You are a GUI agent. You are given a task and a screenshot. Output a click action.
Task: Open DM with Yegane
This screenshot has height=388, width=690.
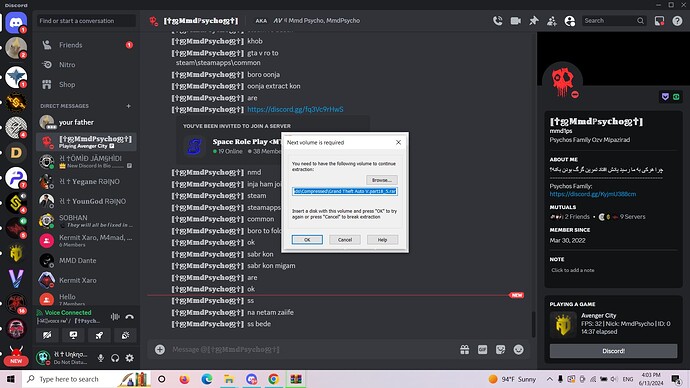click(86, 181)
